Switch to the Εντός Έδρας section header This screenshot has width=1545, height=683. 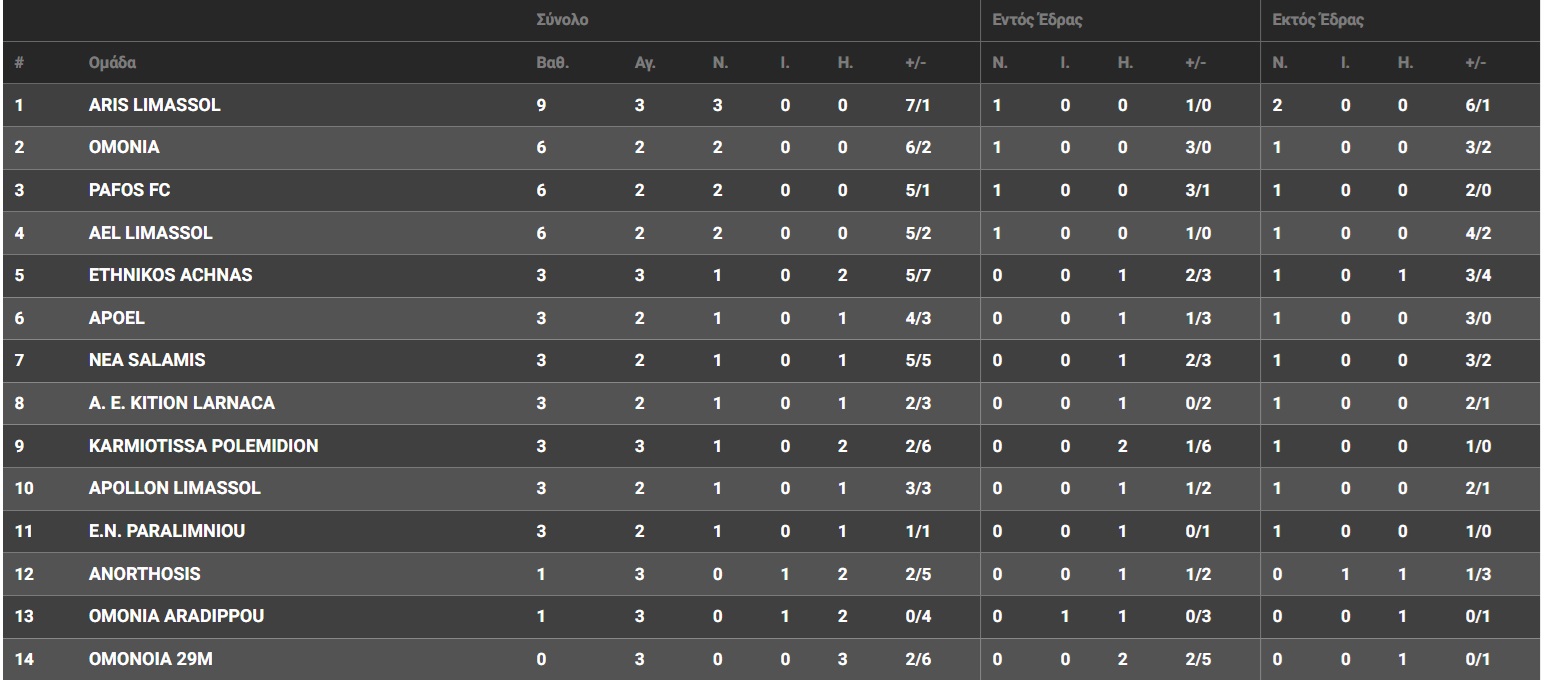pos(1038,20)
